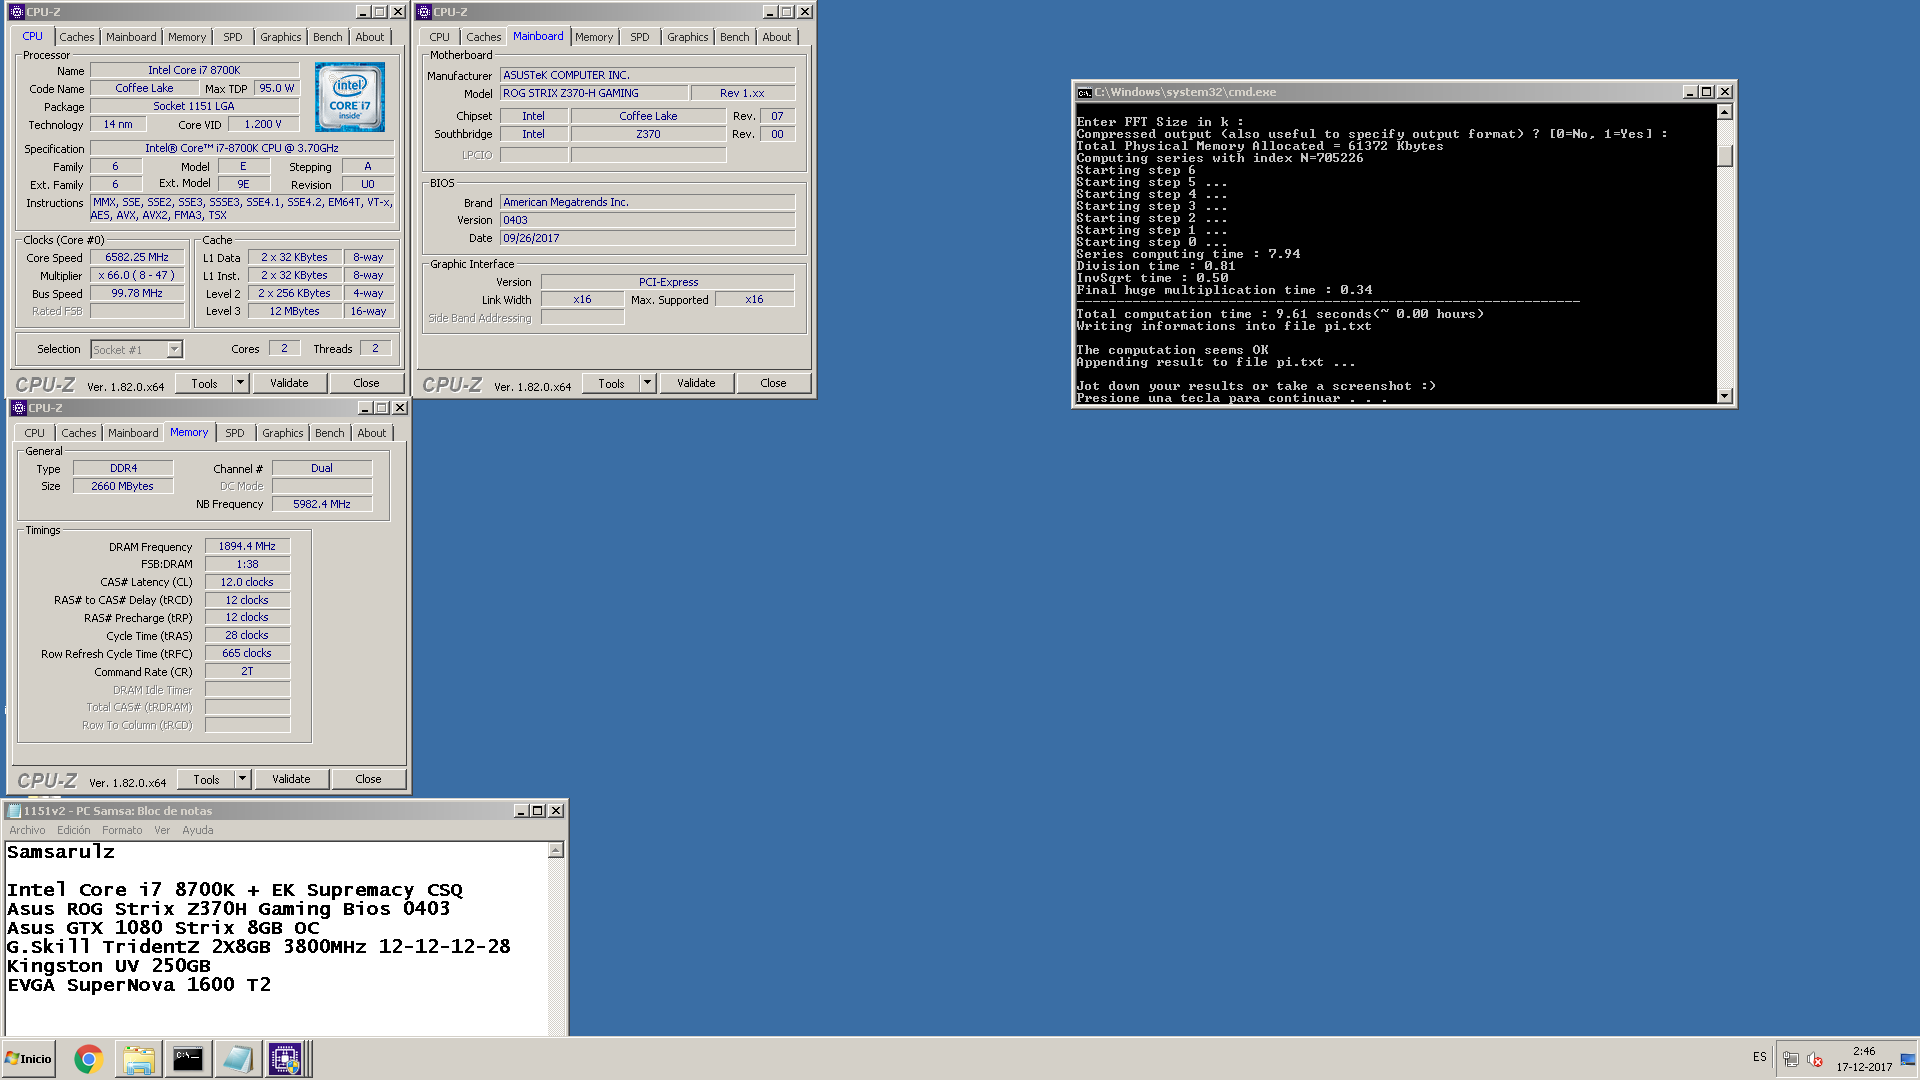
Task: Click Validate in Memory CPU-Z window
Action: click(291, 779)
